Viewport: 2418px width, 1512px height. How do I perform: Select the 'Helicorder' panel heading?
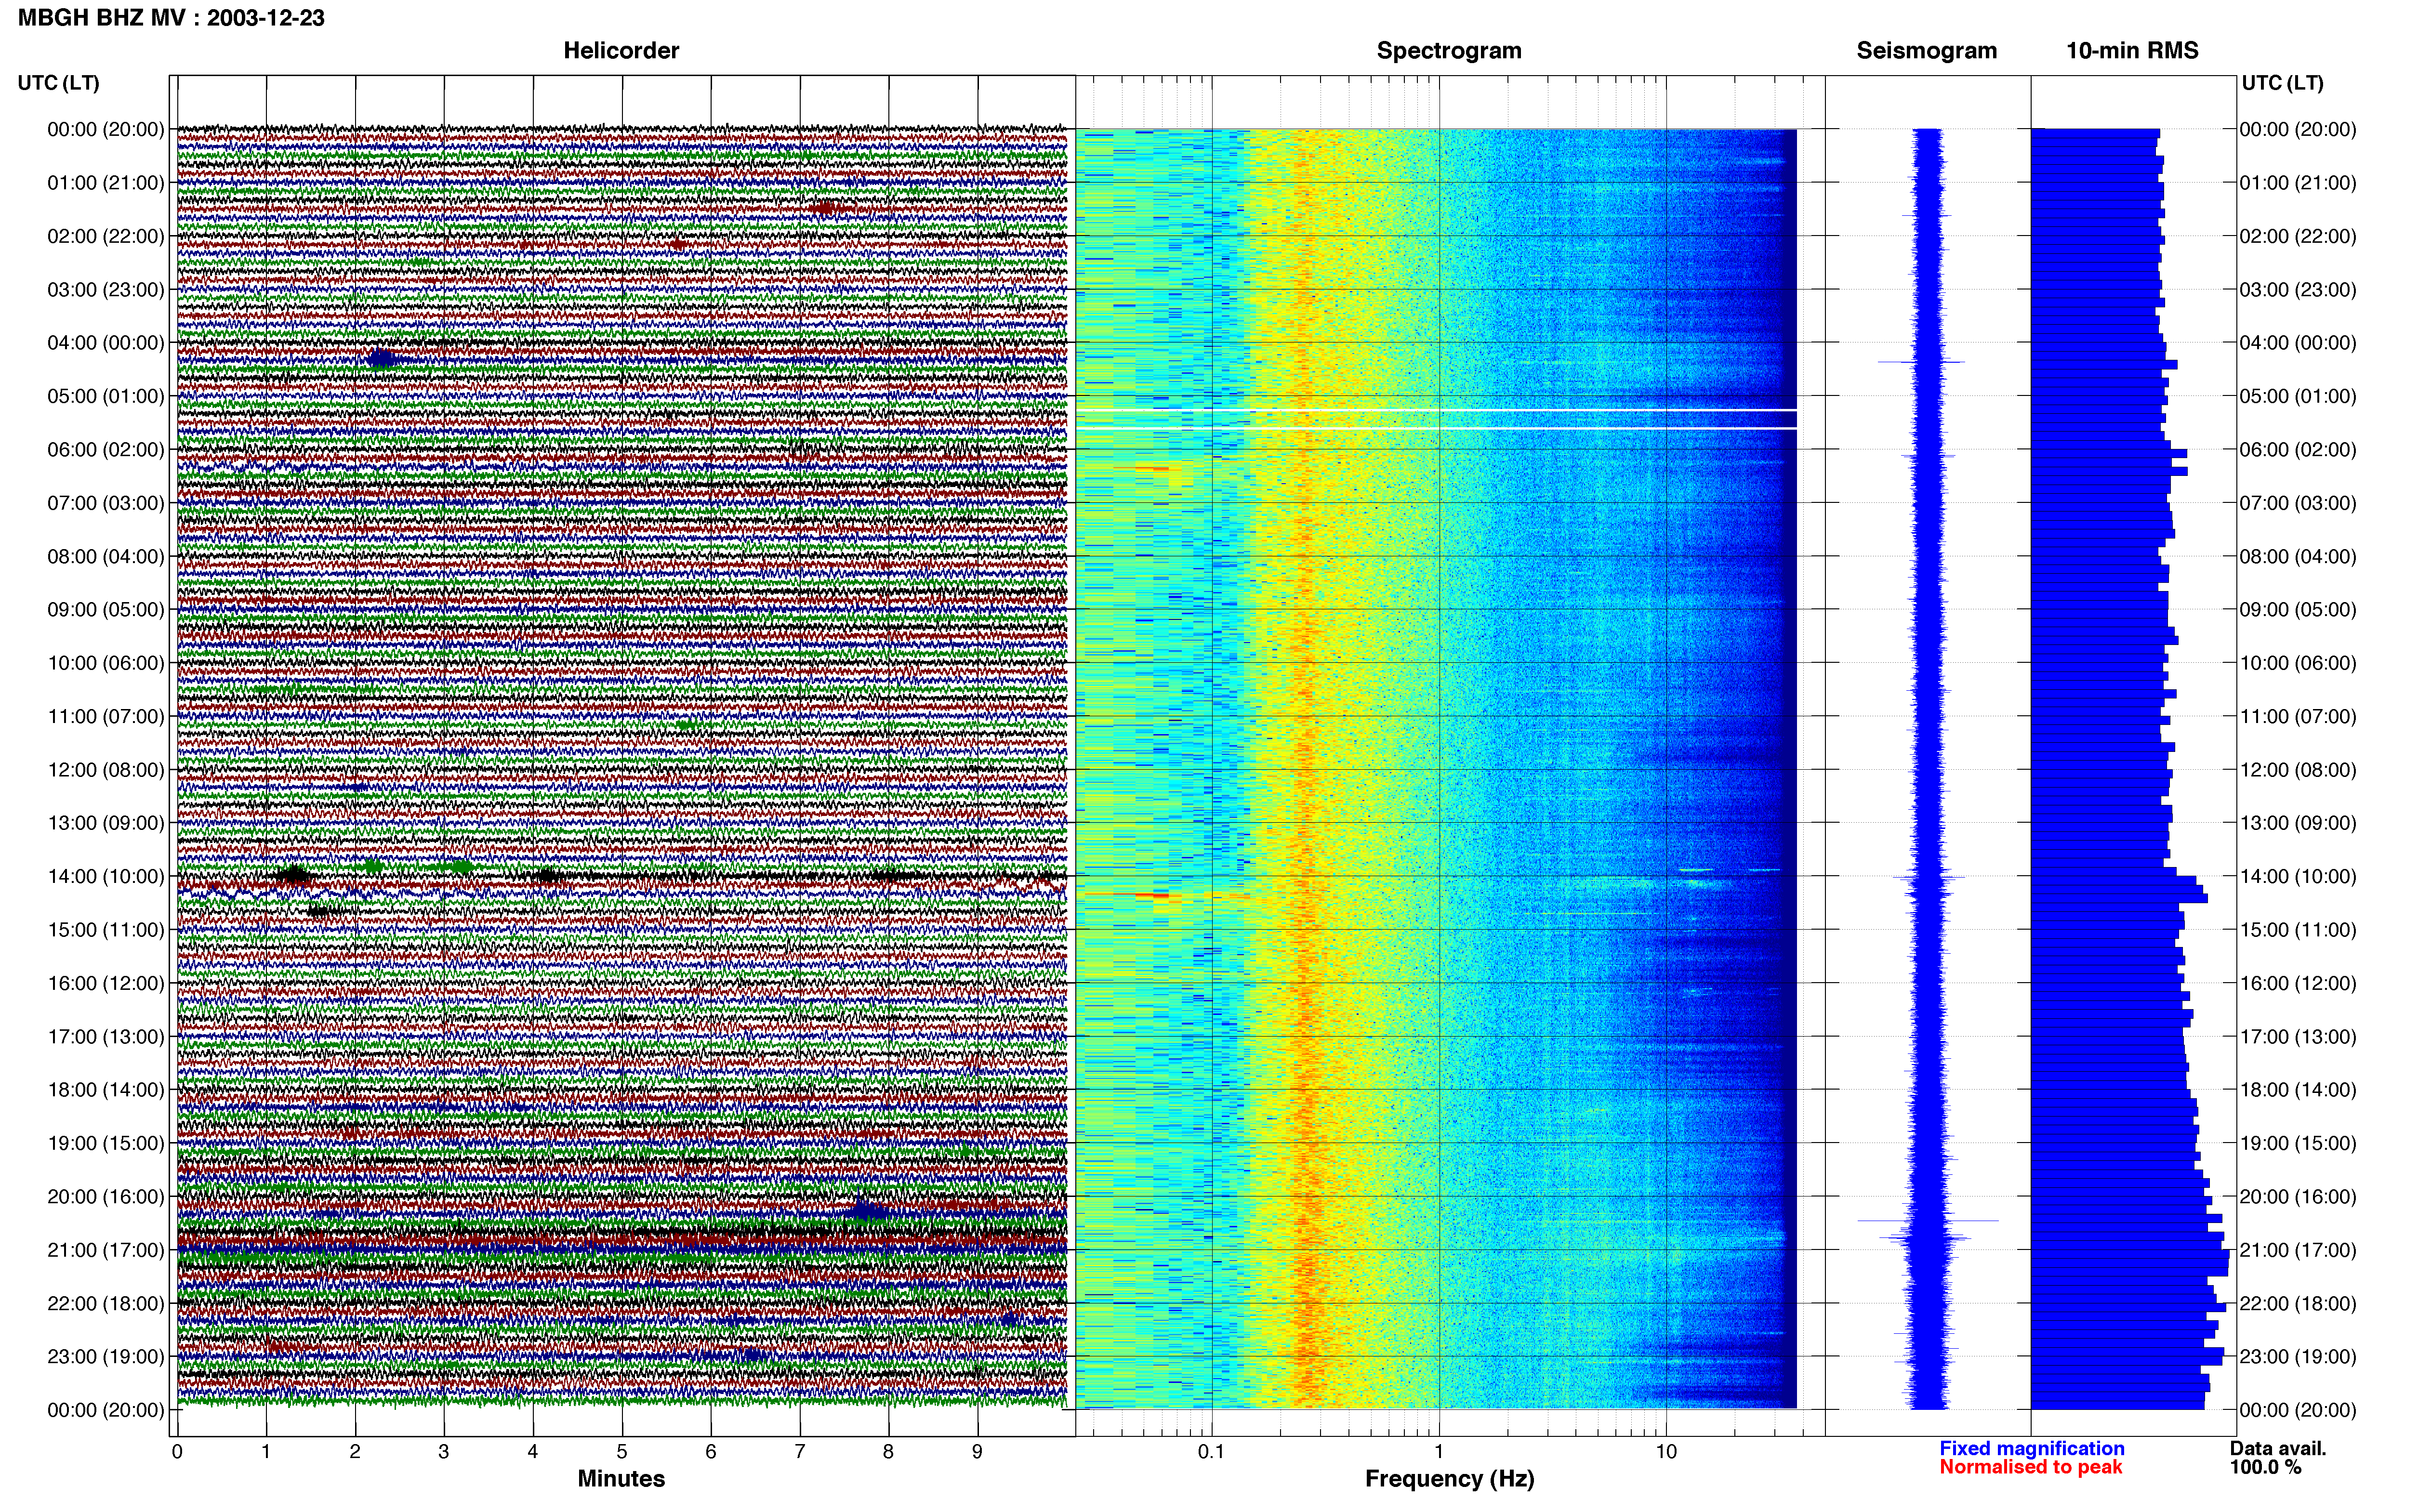pos(621,50)
